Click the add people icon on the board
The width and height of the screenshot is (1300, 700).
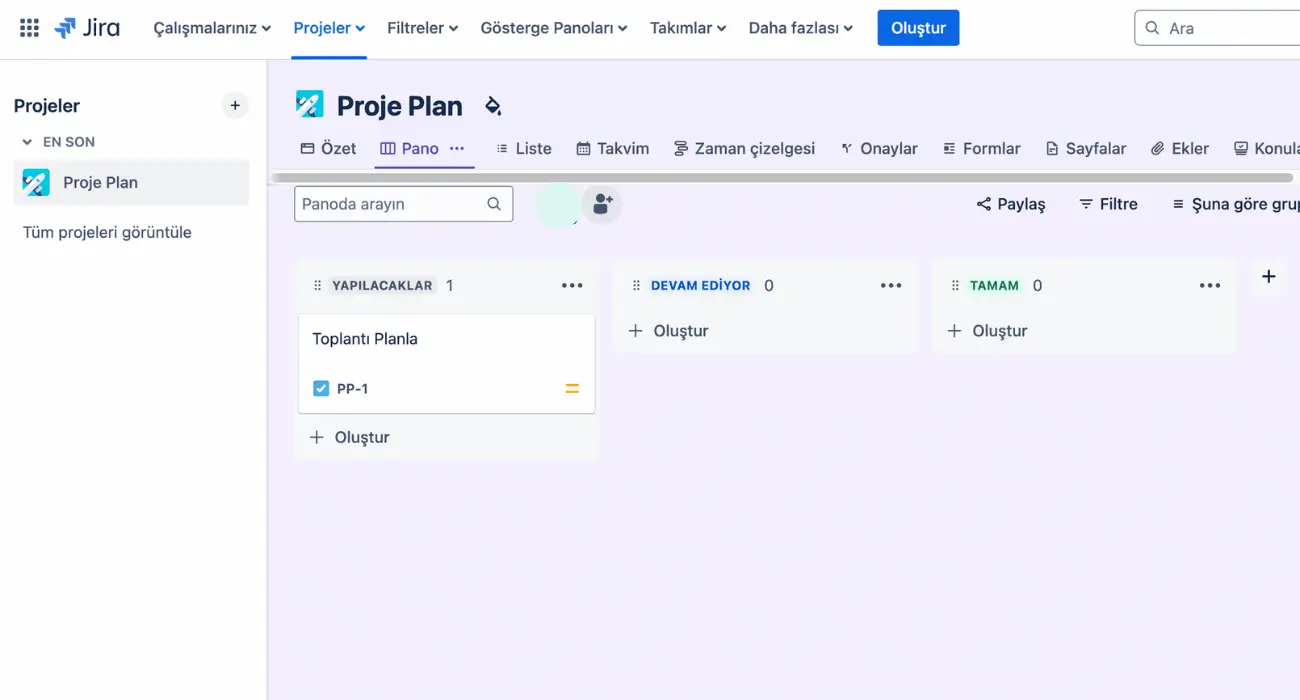[602, 203]
